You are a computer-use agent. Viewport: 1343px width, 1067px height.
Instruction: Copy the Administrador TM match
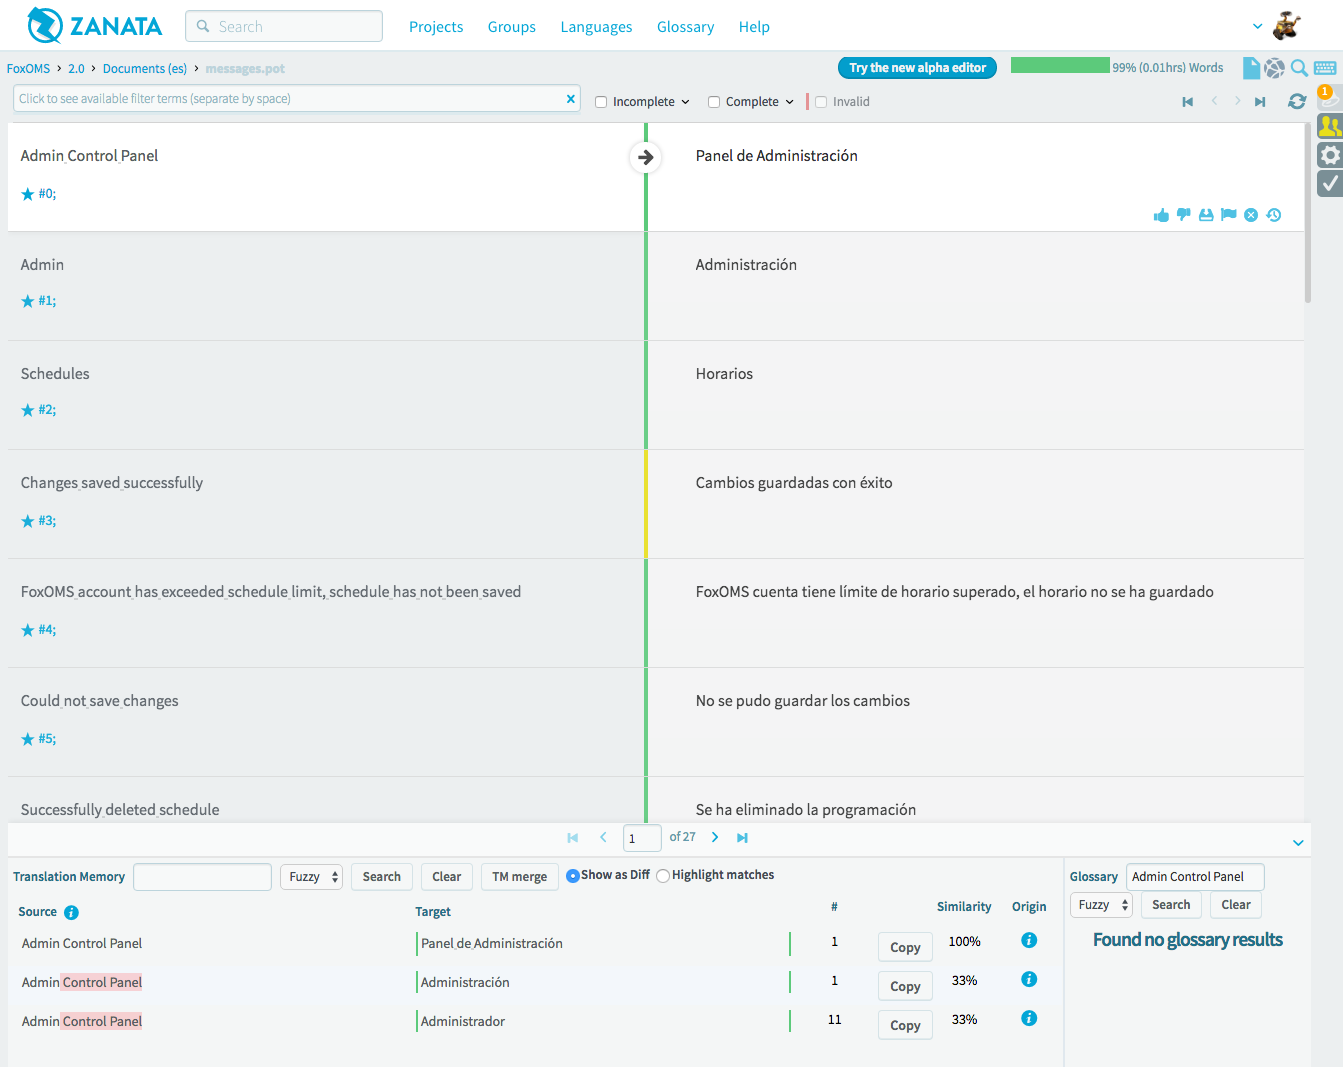pyautogui.click(x=905, y=1025)
